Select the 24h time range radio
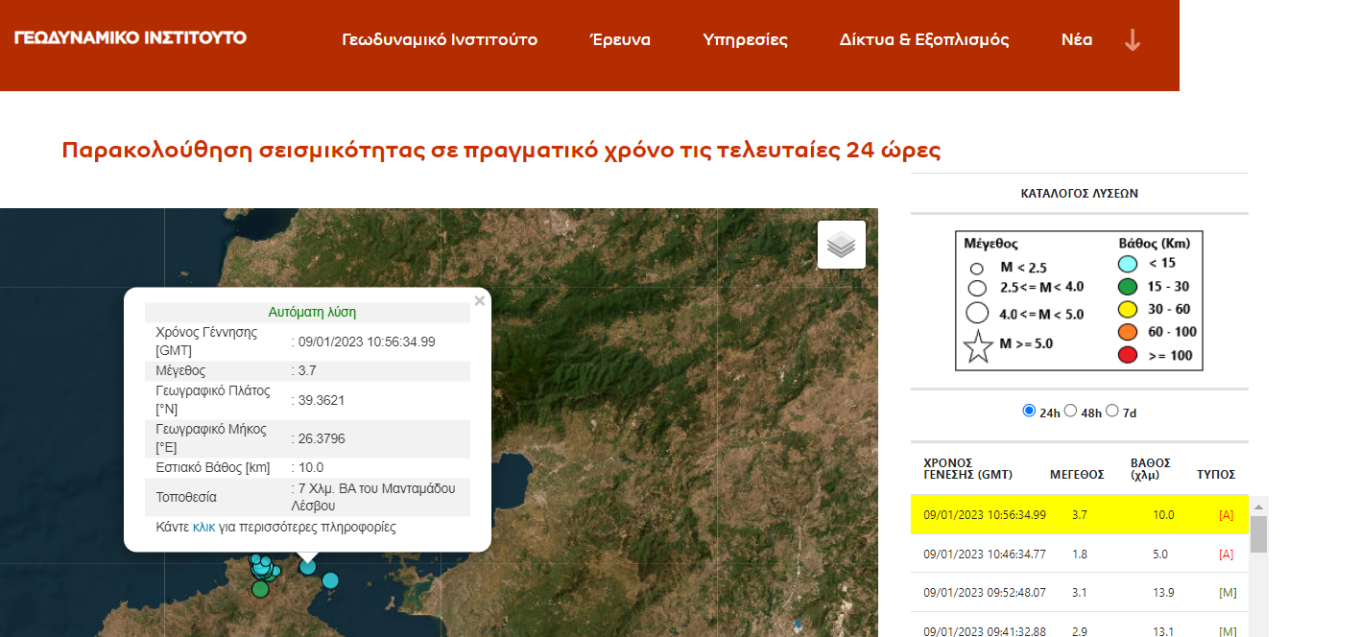Screen dimensions: 1360x637 click(x=1029, y=411)
